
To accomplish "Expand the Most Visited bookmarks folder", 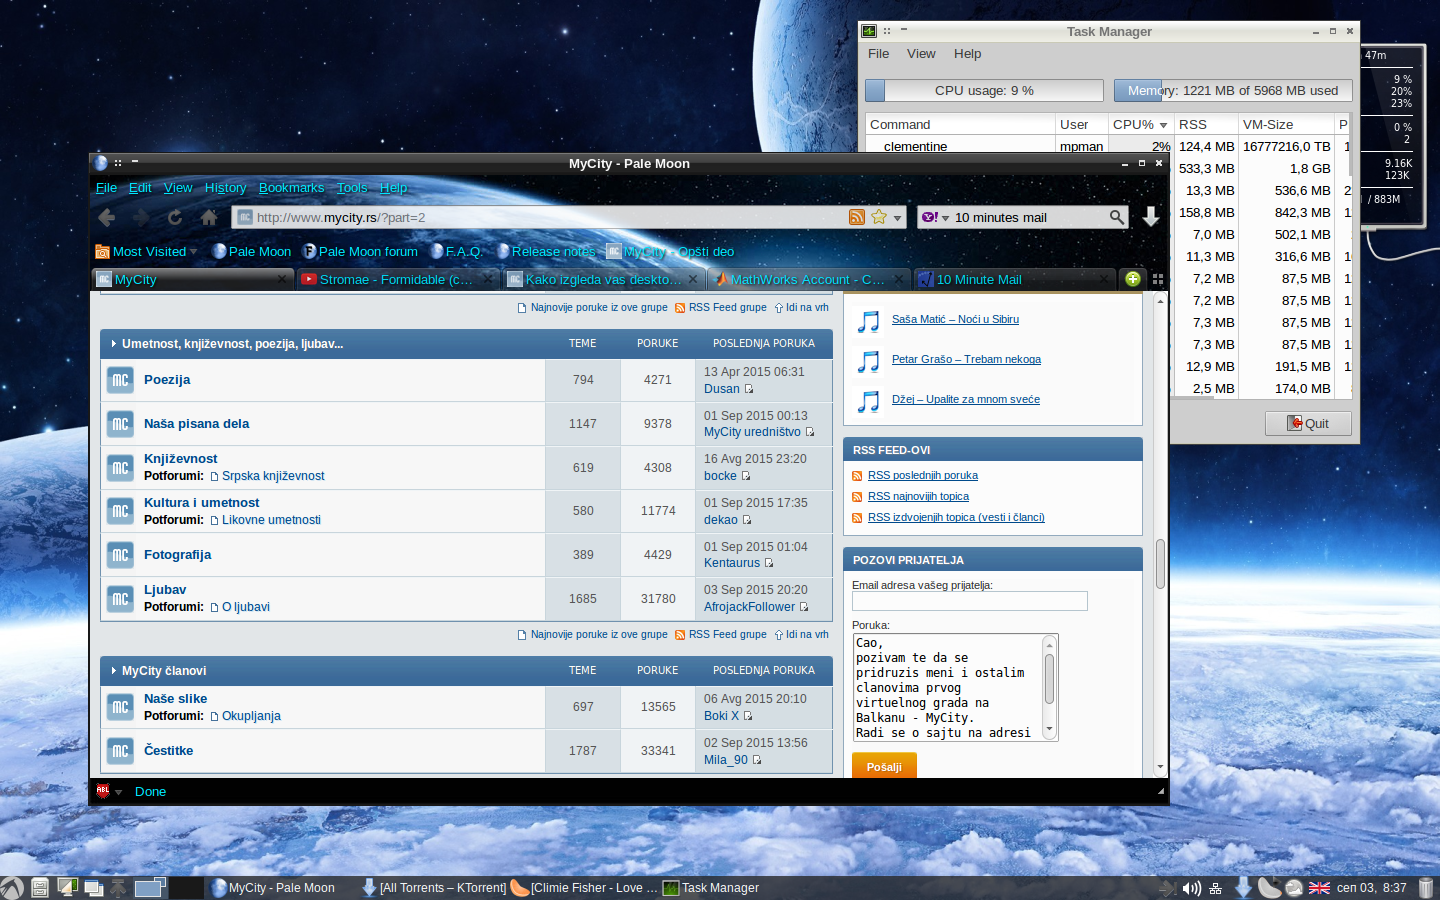I will coord(146,251).
